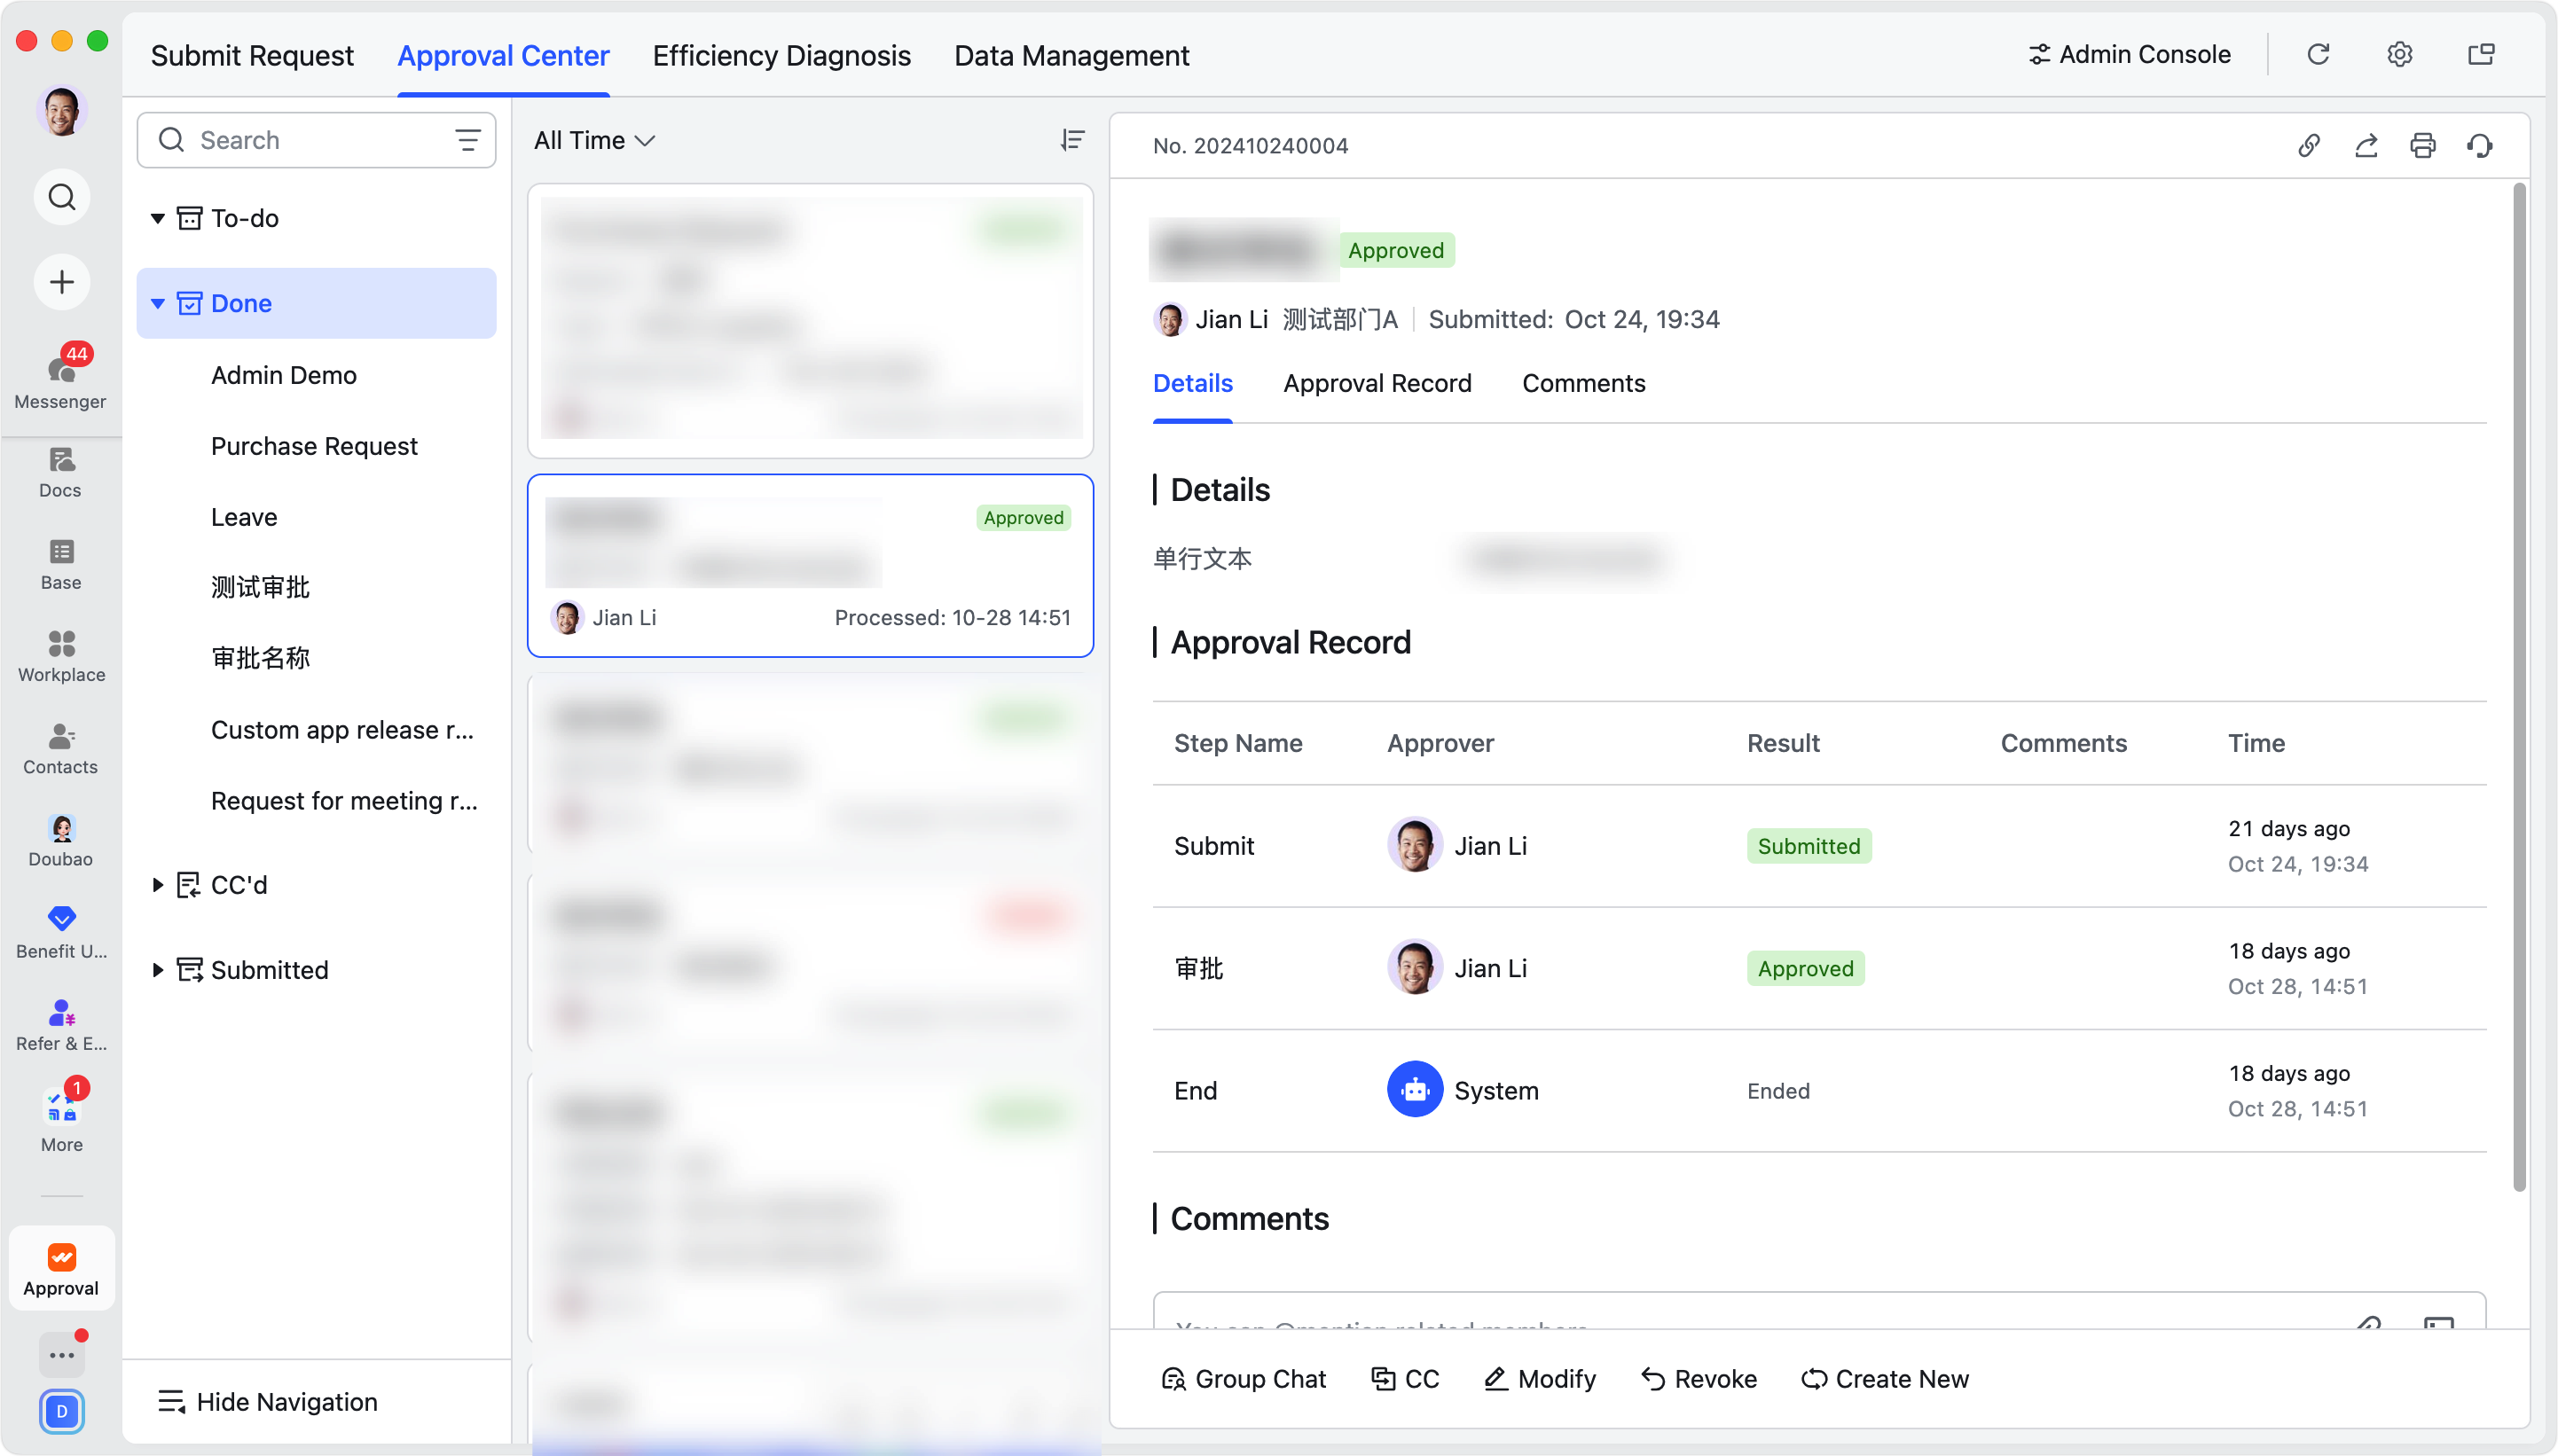The width and height of the screenshot is (2558, 1456).
Task: Open the Approval Record tab
Action: (x=1377, y=383)
